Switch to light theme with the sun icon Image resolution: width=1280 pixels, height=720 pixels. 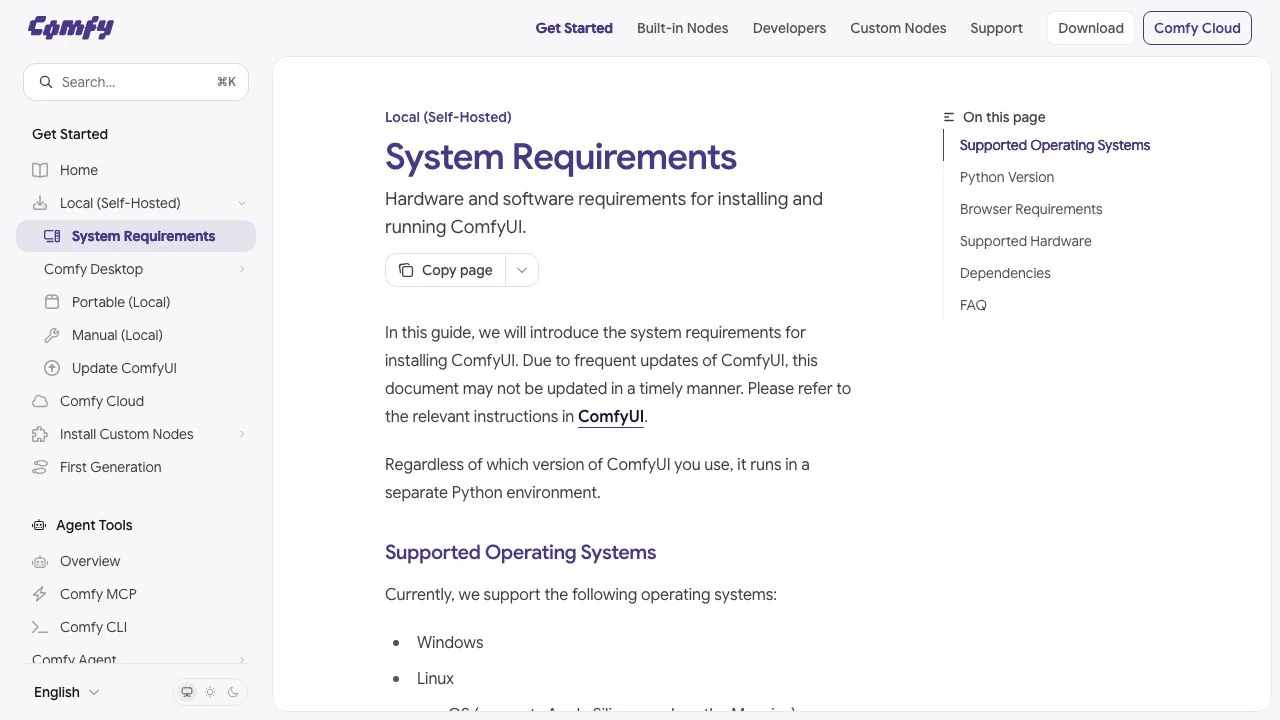point(210,692)
